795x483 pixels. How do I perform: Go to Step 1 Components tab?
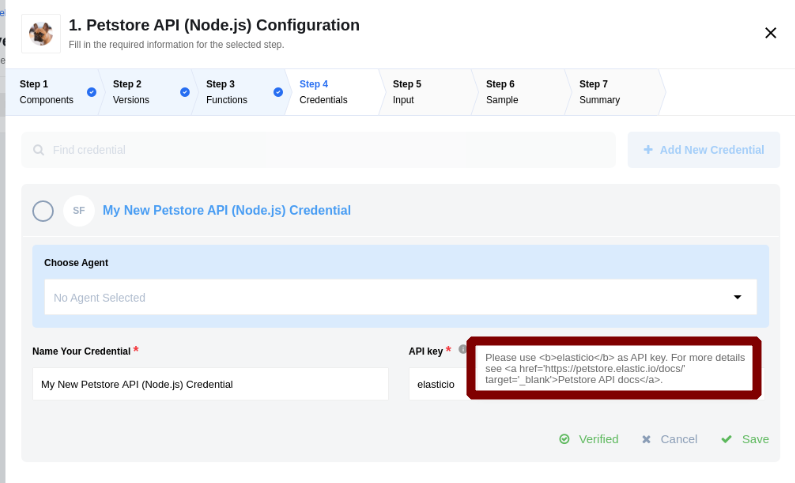coord(51,92)
